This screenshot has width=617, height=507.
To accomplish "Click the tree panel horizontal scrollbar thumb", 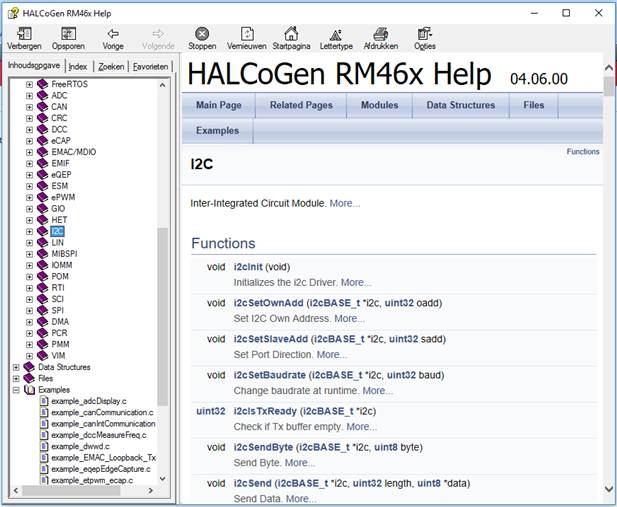I will pos(71,490).
